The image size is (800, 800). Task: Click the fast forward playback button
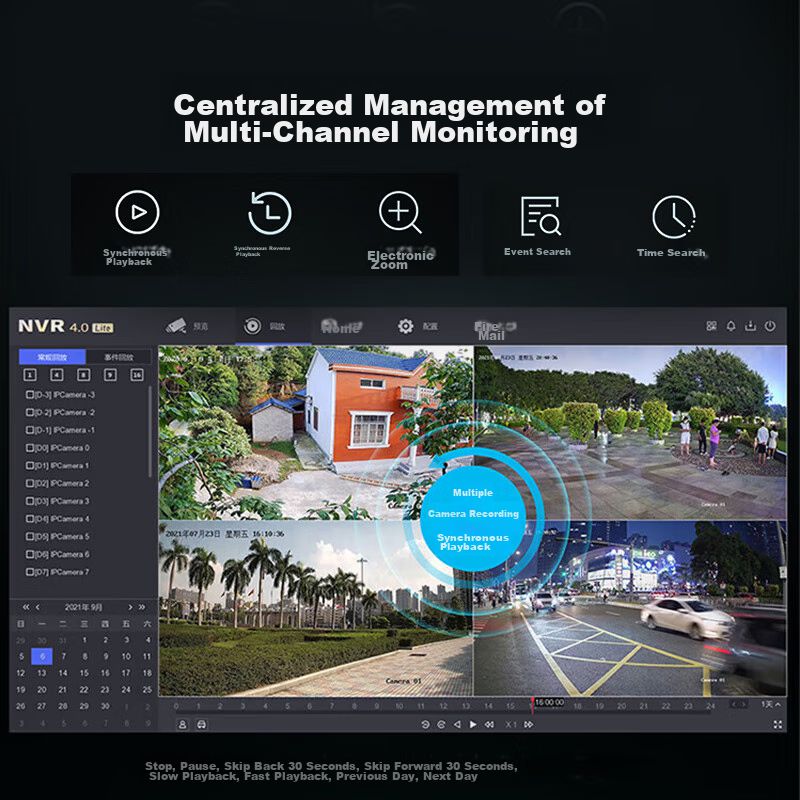pos(529,724)
